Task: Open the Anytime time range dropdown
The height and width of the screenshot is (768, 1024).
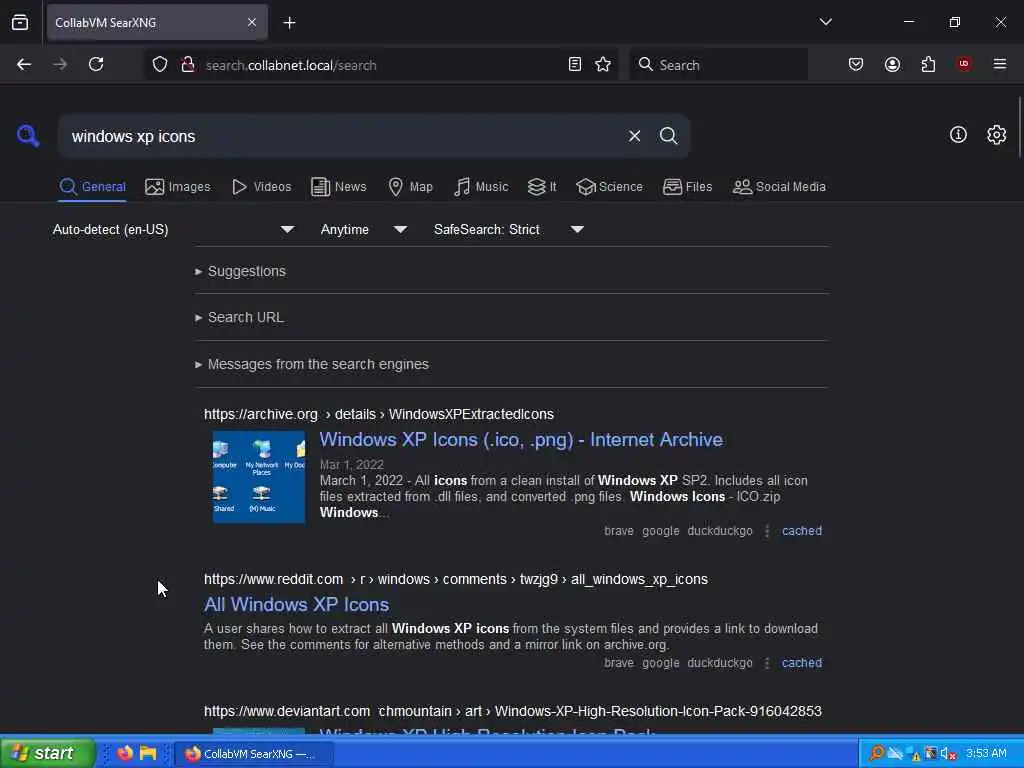Action: pyautogui.click(x=363, y=229)
